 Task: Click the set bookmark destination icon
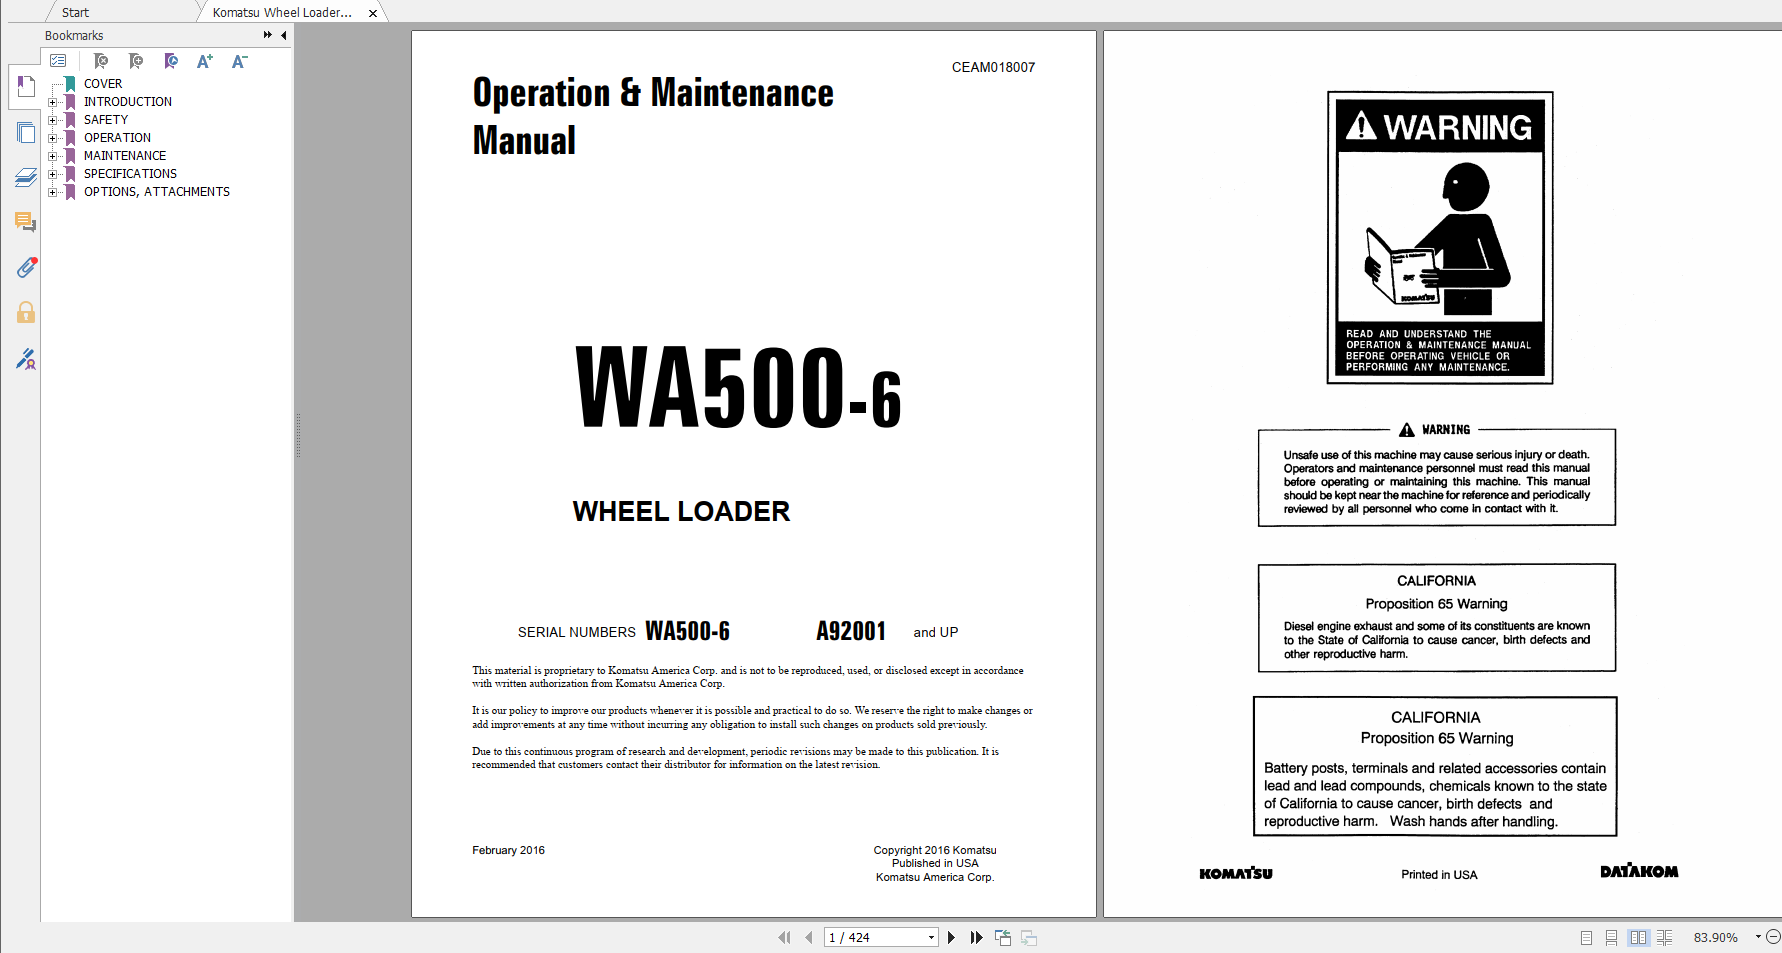tap(171, 61)
